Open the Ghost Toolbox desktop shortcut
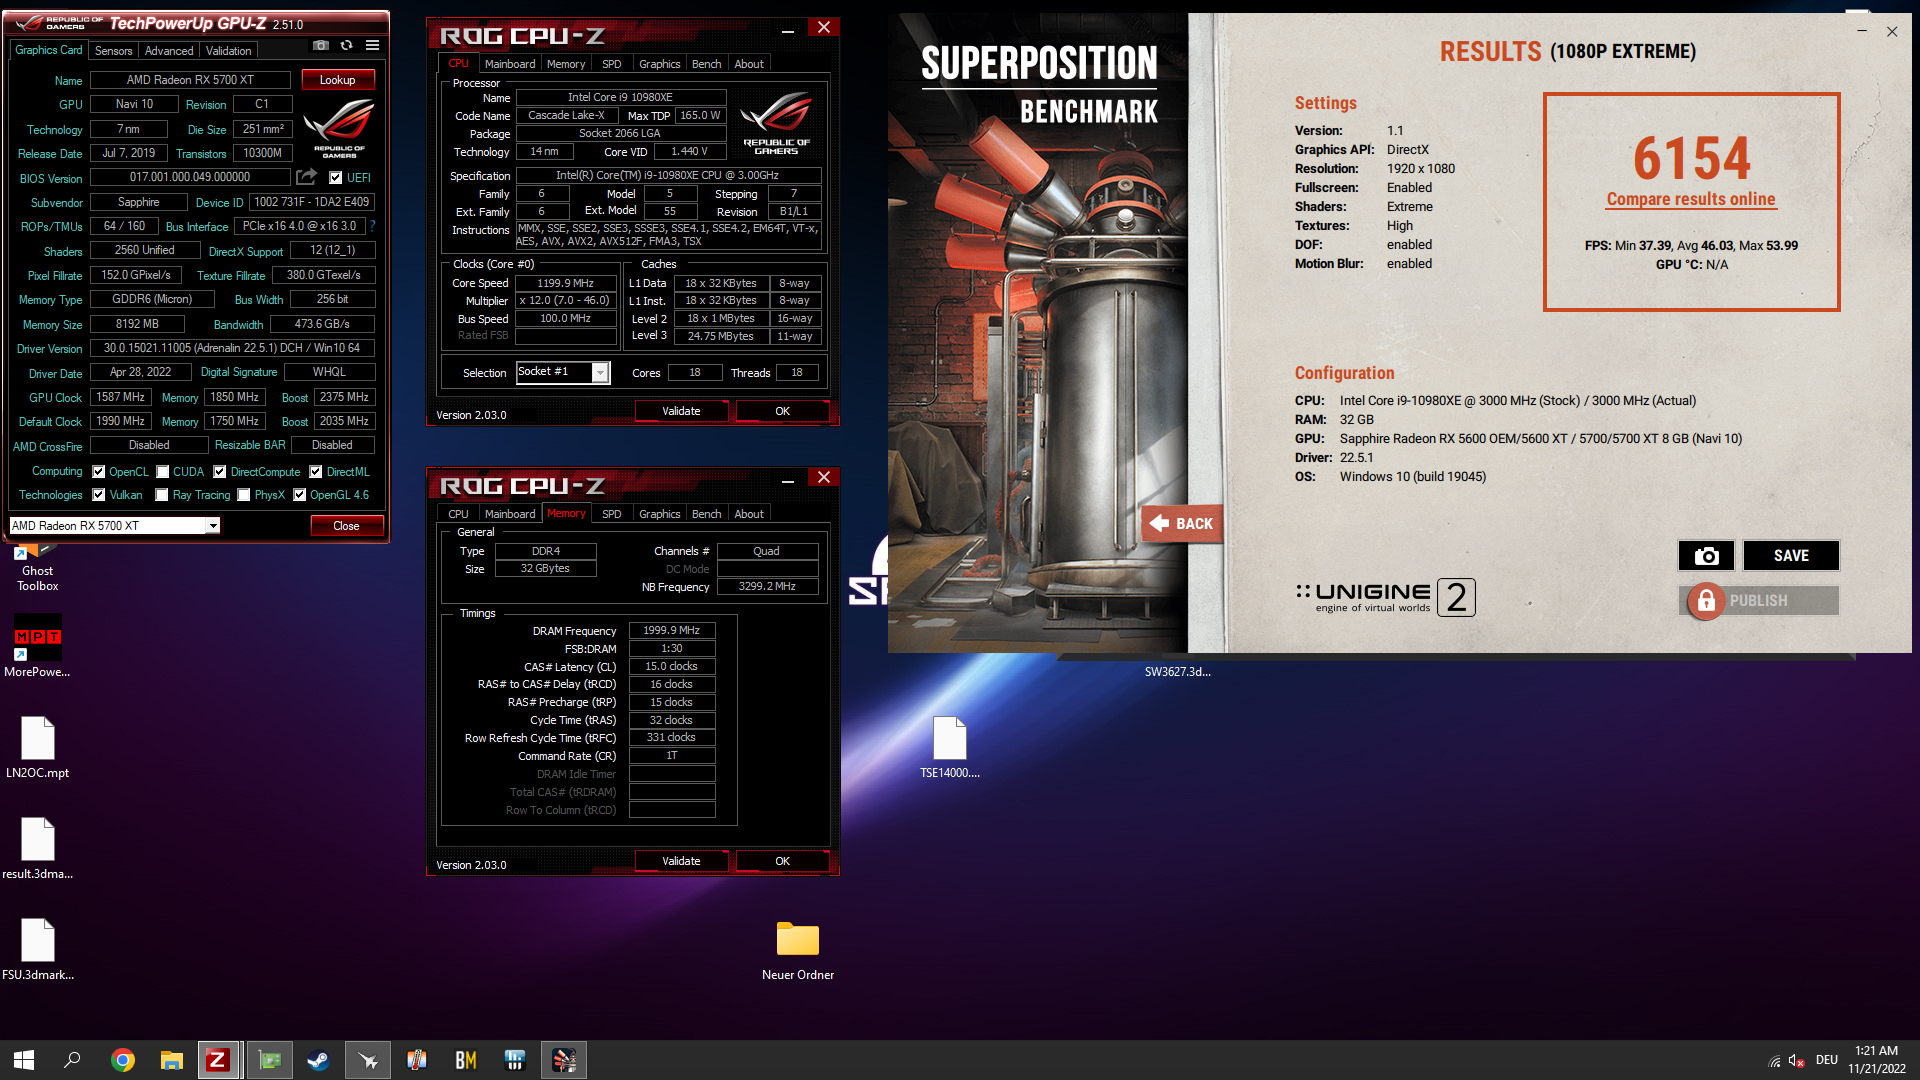Image resolution: width=1920 pixels, height=1080 pixels. click(x=37, y=568)
